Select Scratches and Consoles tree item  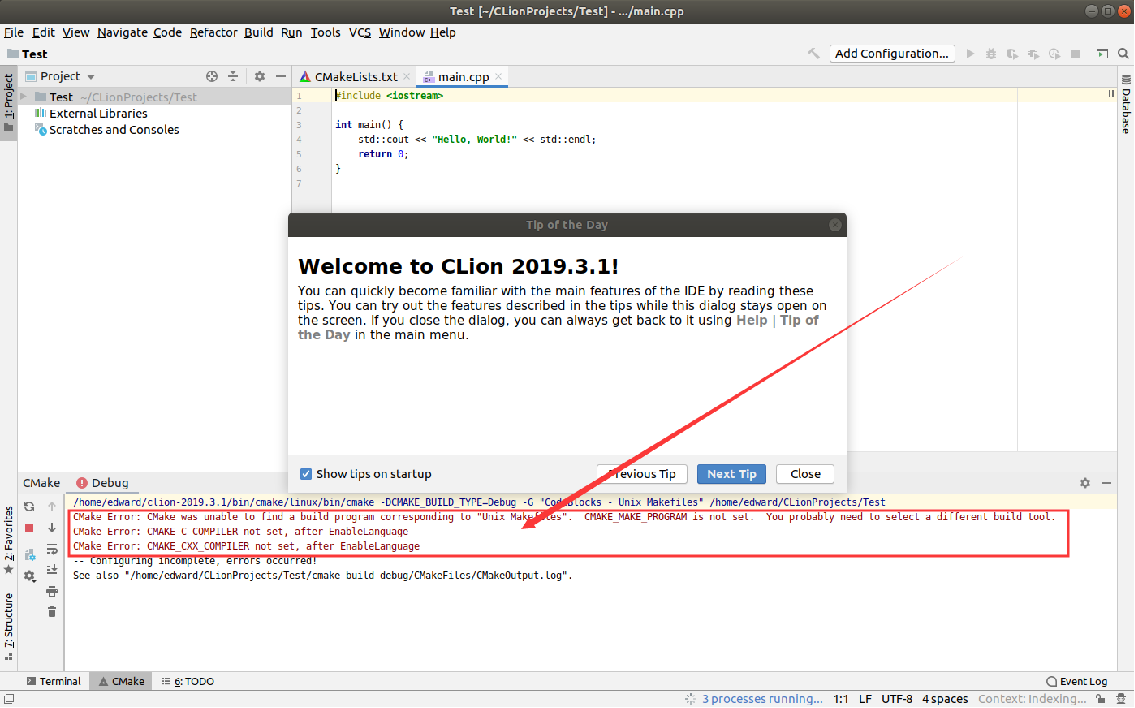click(x=114, y=130)
